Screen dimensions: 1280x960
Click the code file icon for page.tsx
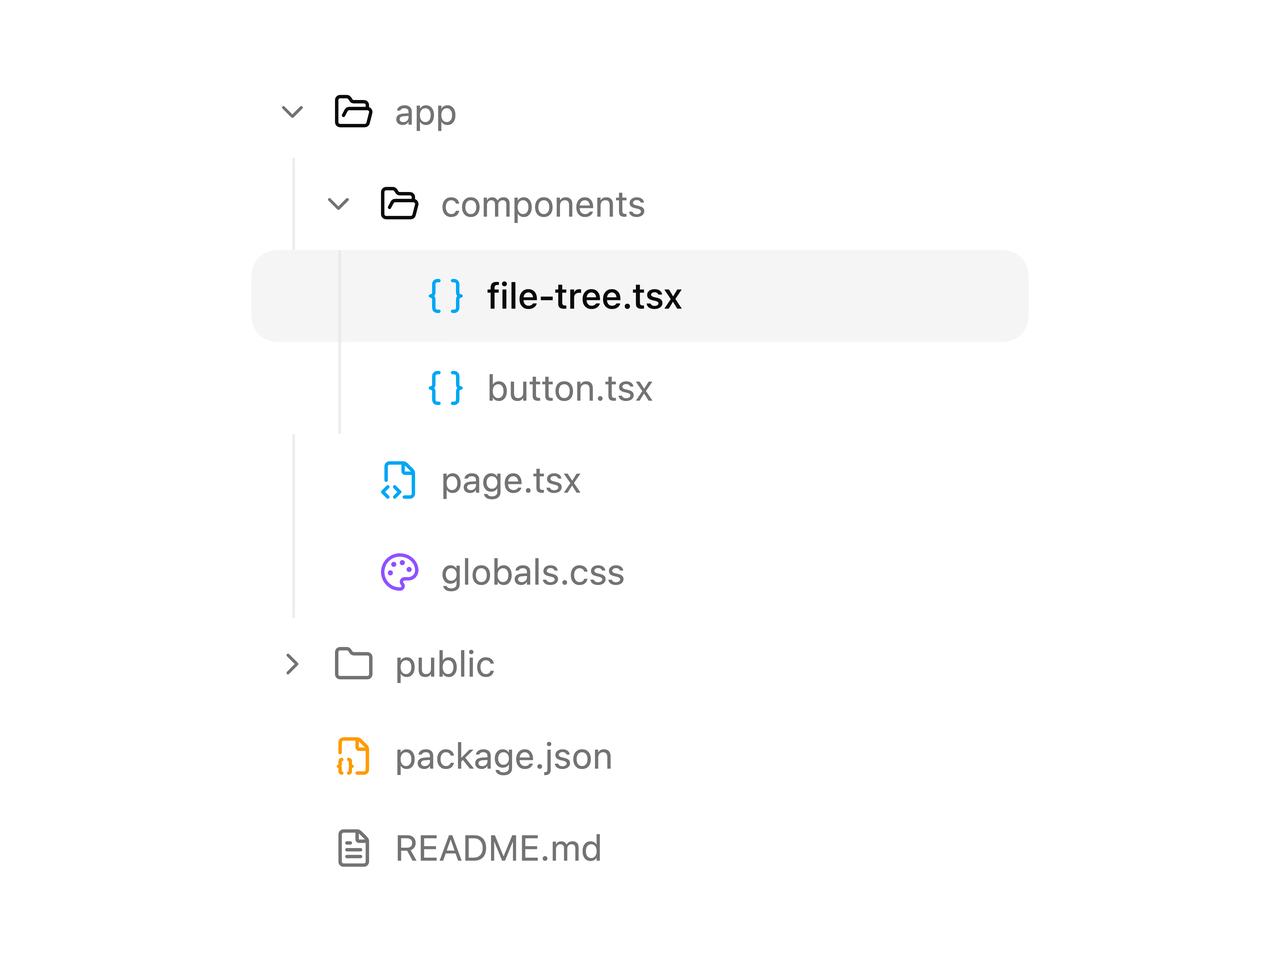click(399, 480)
